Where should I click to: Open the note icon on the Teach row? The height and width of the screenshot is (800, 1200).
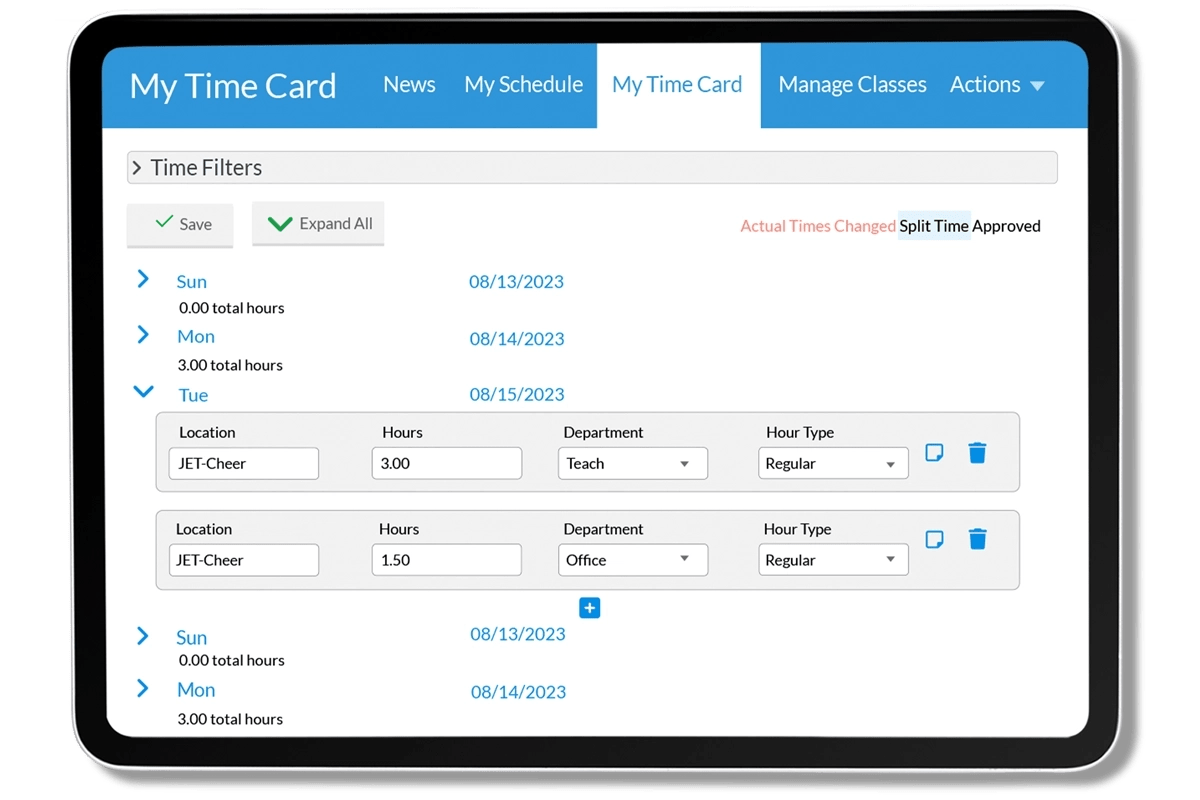pos(934,453)
